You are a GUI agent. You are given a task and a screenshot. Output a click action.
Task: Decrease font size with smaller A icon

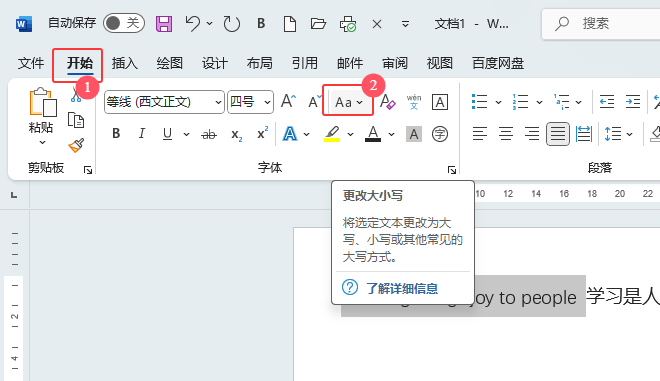coord(314,102)
